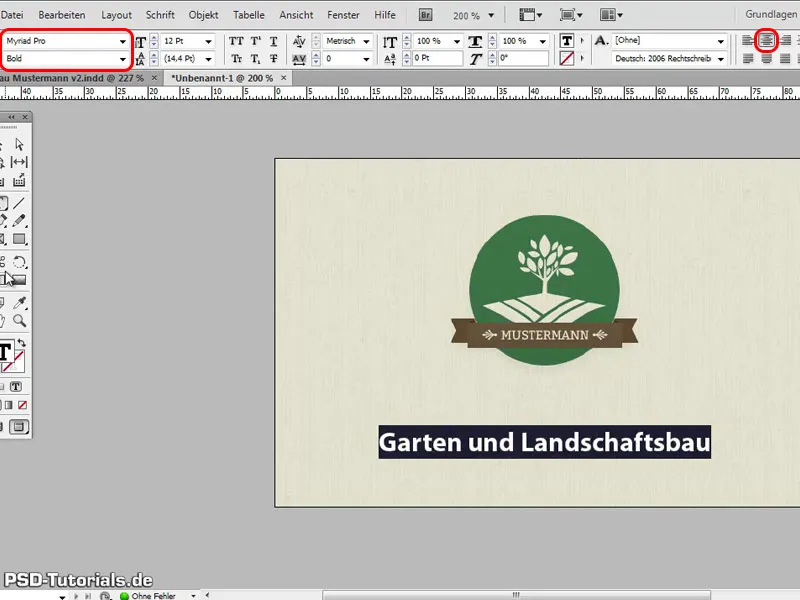Open the Grundlagen workspace switcher

click(x=771, y=14)
